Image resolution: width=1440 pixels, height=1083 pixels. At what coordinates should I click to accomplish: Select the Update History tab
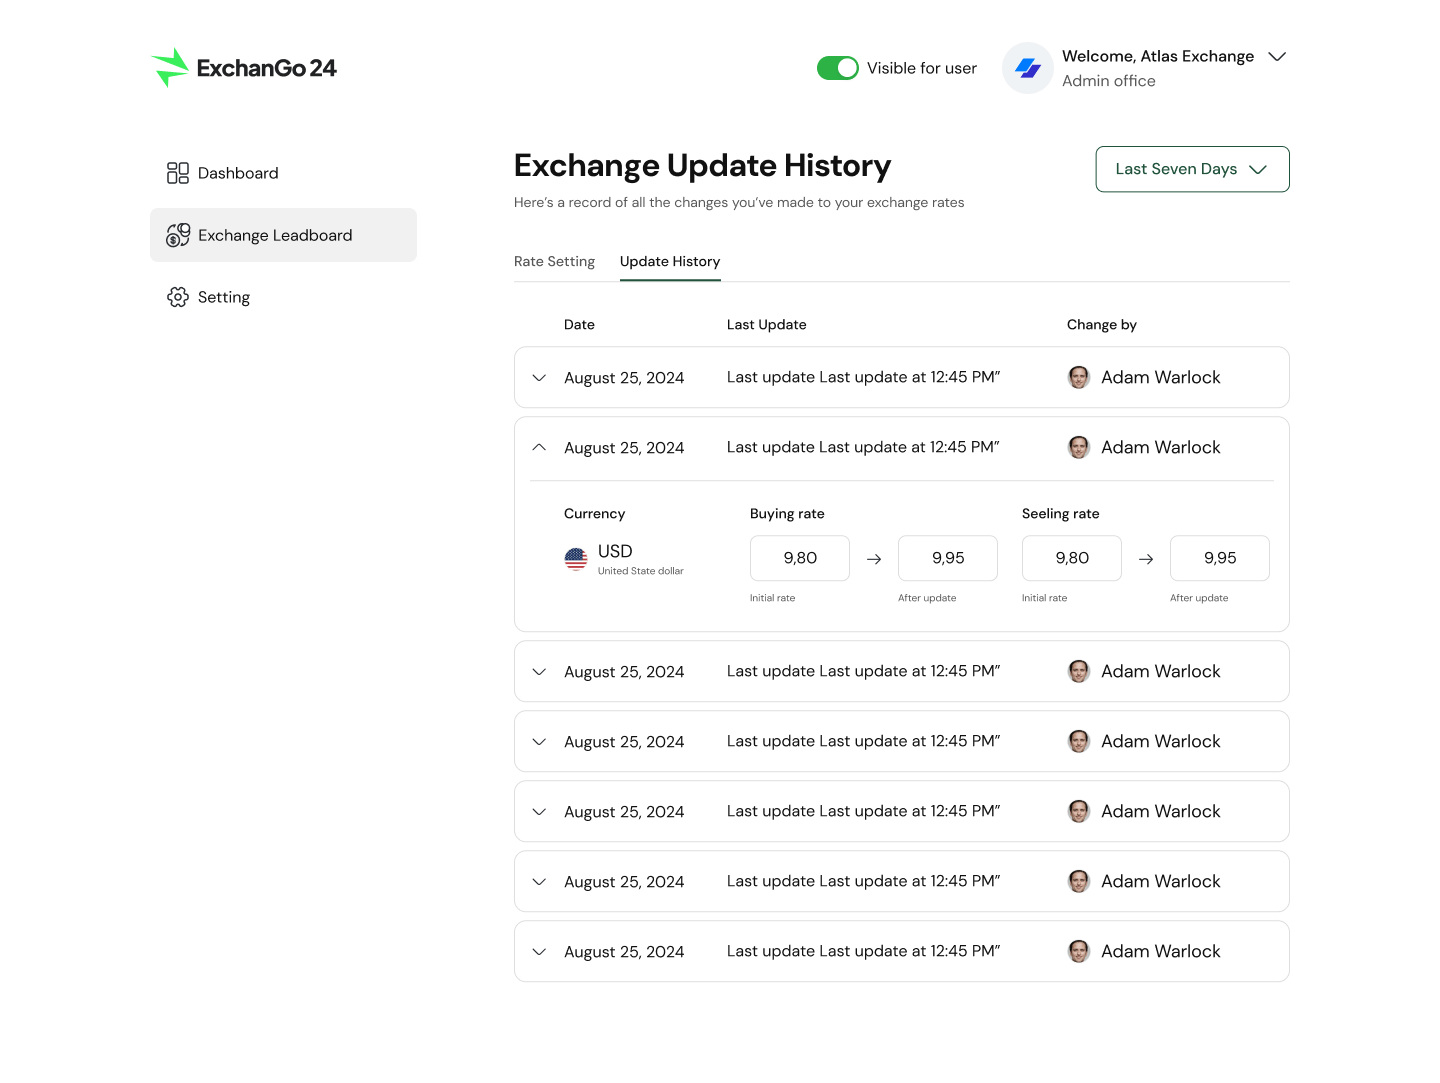669,261
